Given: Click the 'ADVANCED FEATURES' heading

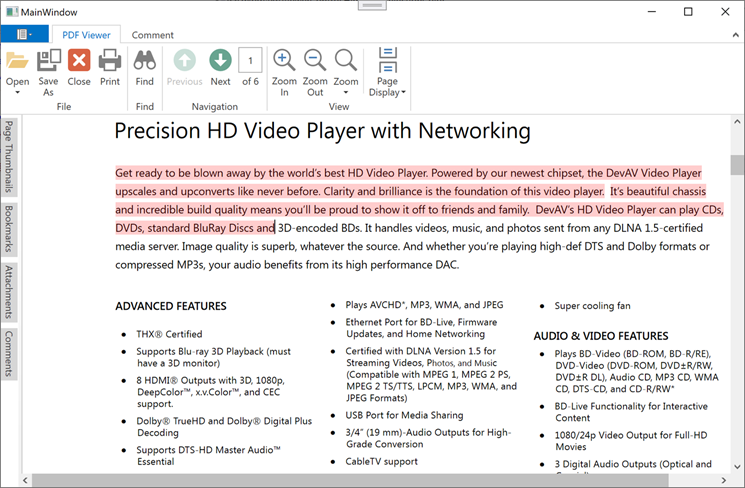Looking at the screenshot, I should click(171, 306).
